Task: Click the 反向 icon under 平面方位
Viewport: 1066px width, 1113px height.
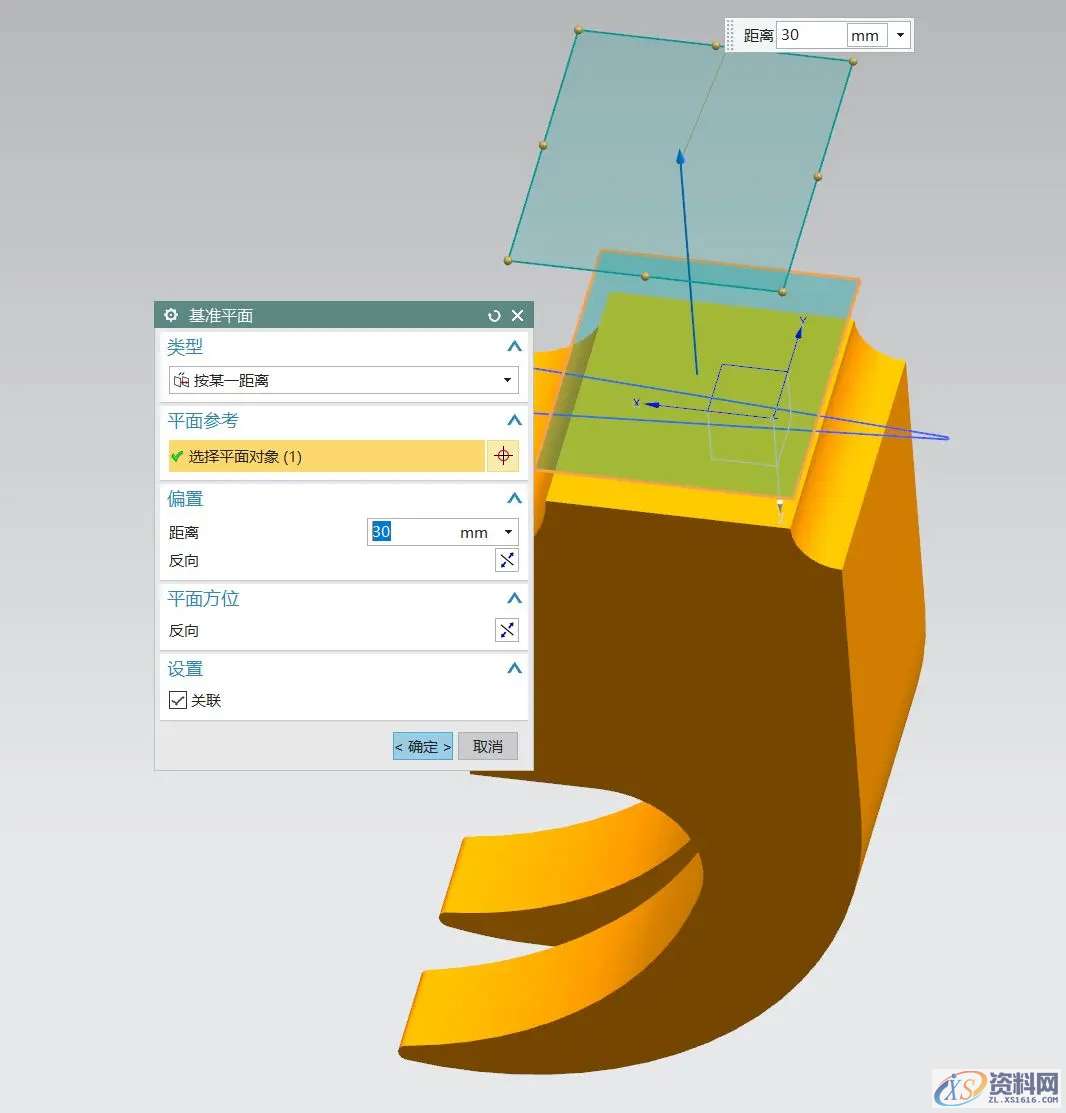Action: click(x=507, y=630)
